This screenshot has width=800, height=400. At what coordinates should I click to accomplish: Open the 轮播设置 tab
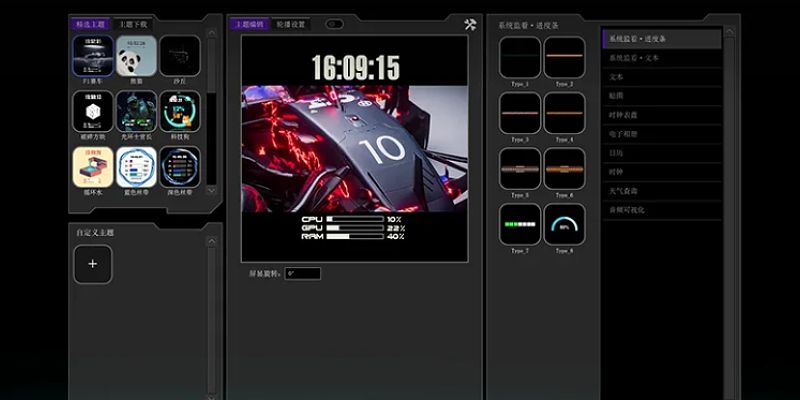[291, 24]
